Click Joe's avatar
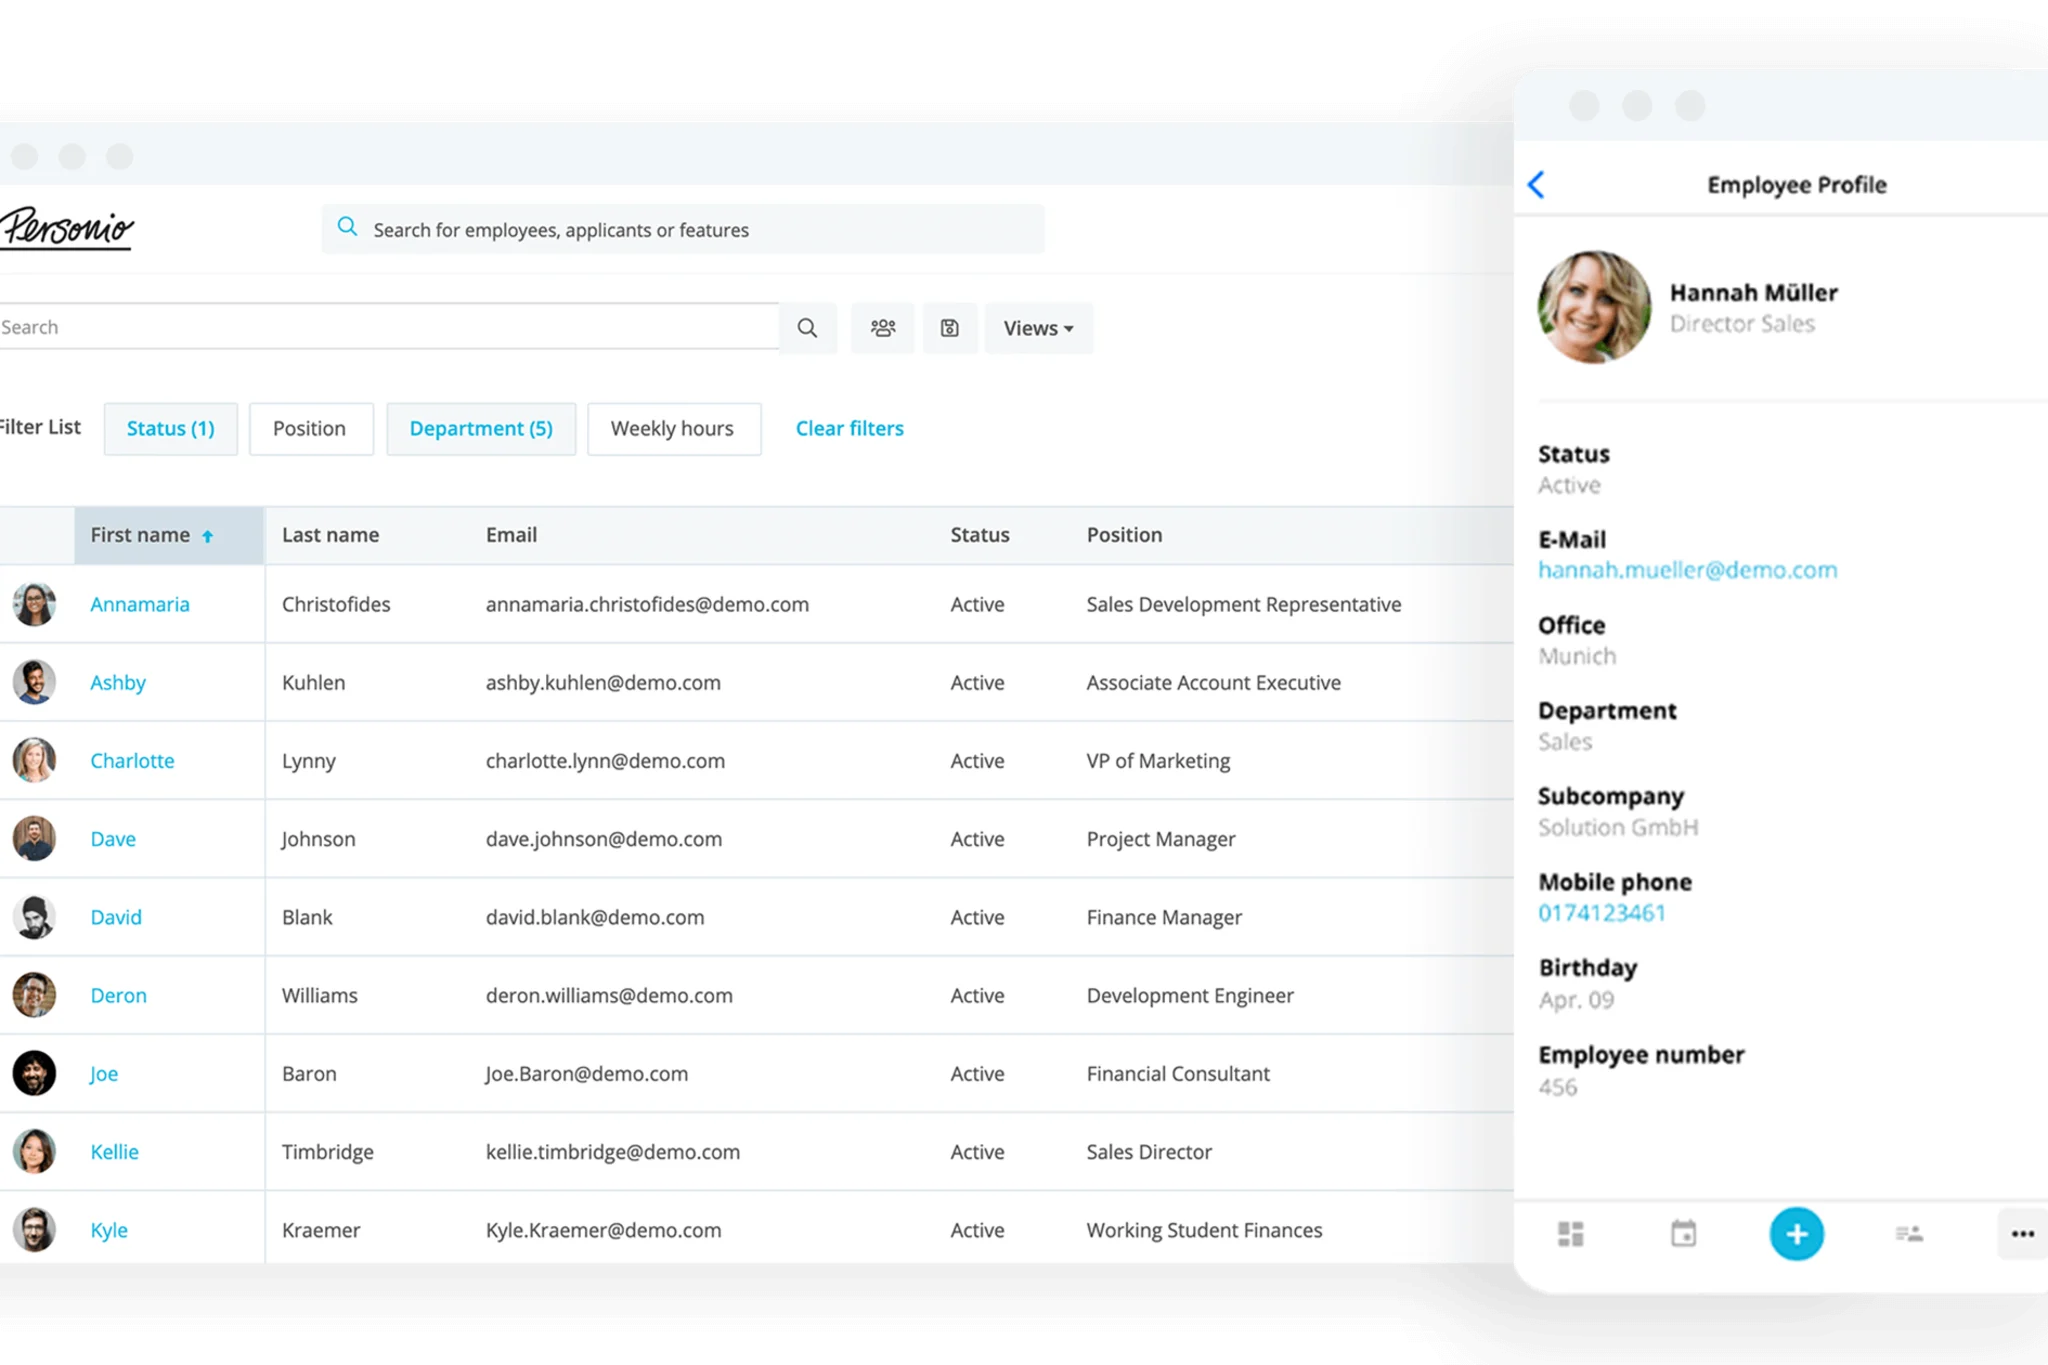2048x1365 pixels. coord(34,1073)
